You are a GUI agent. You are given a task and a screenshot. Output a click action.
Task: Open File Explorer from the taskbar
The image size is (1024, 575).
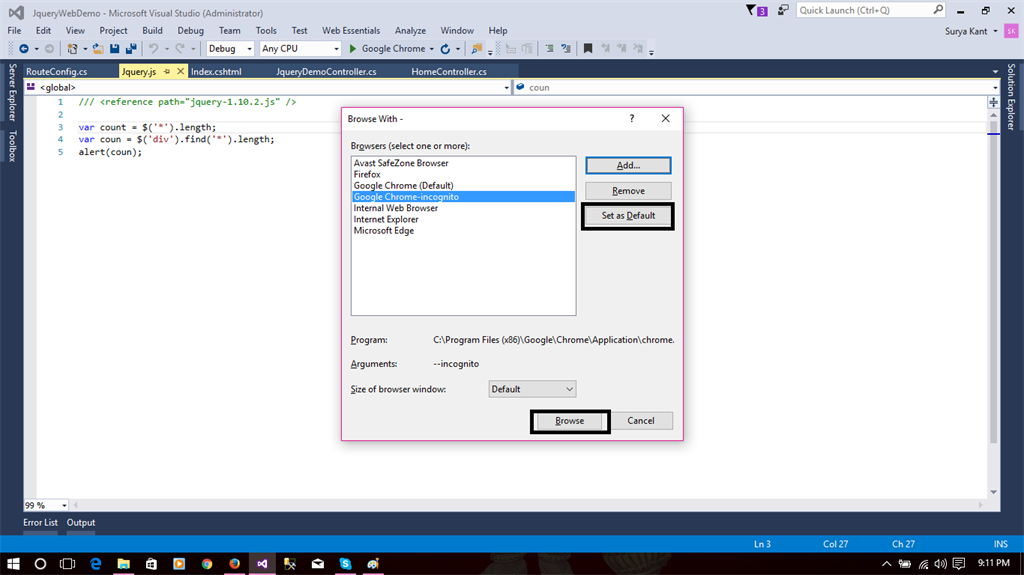pos(123,563)
